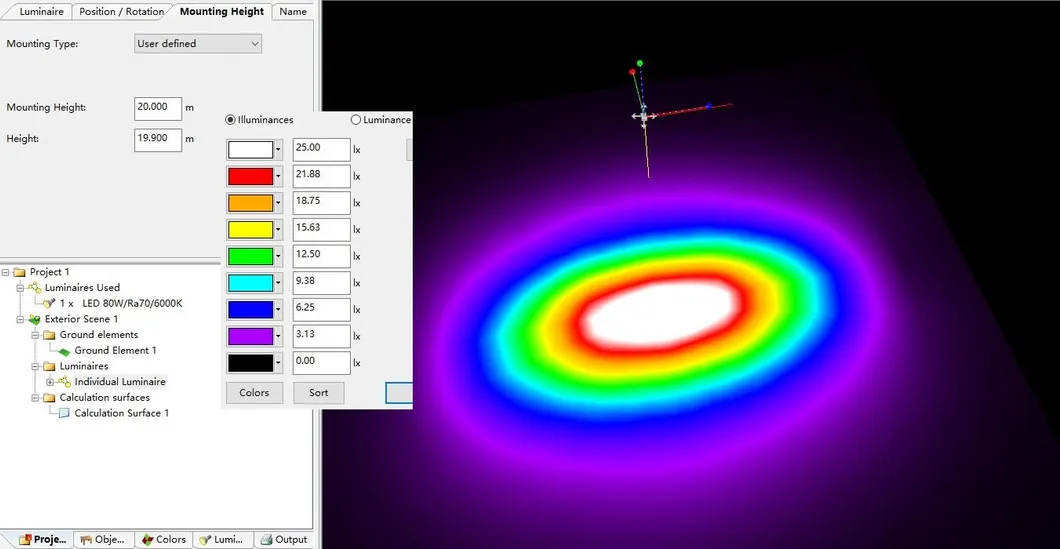Collapse the Luminaires Used node
1060x549 pixels.
click(x=20, y=287)
